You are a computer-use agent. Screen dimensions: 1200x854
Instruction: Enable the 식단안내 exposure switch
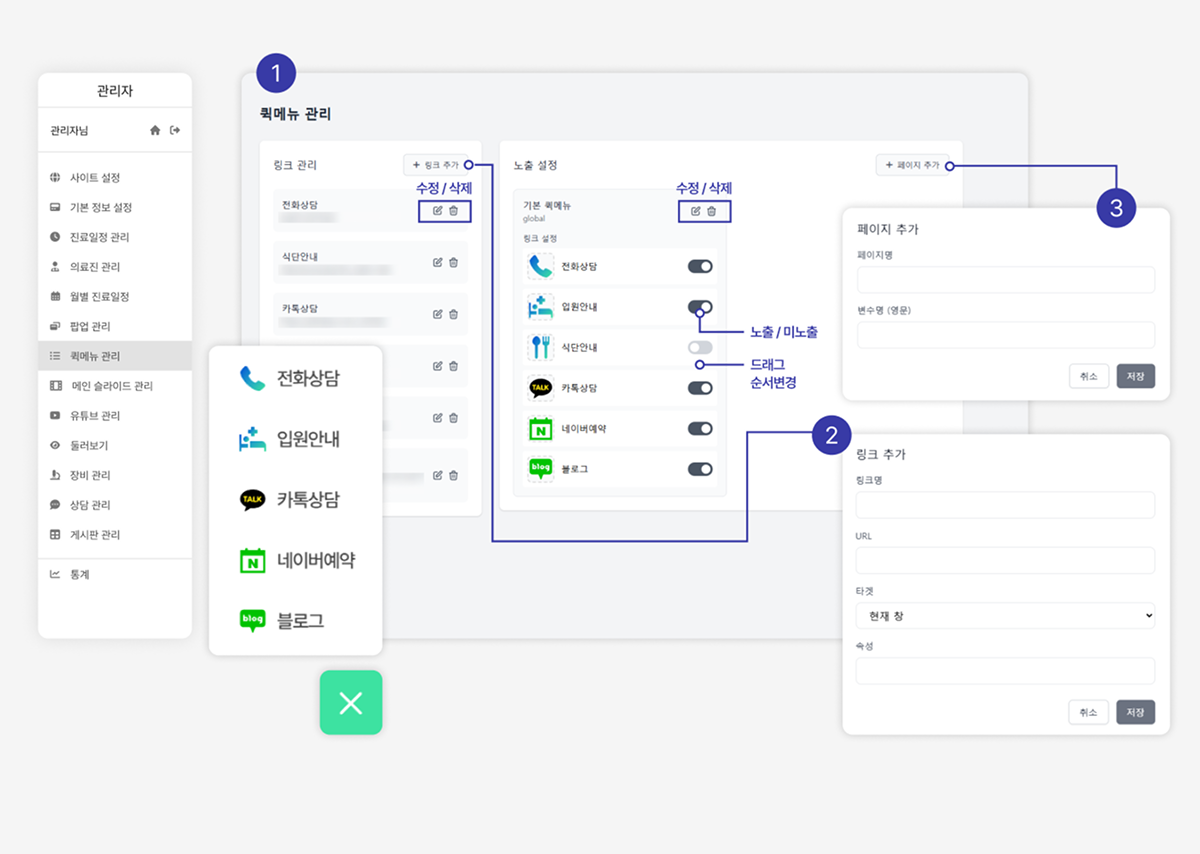[700, 347]
